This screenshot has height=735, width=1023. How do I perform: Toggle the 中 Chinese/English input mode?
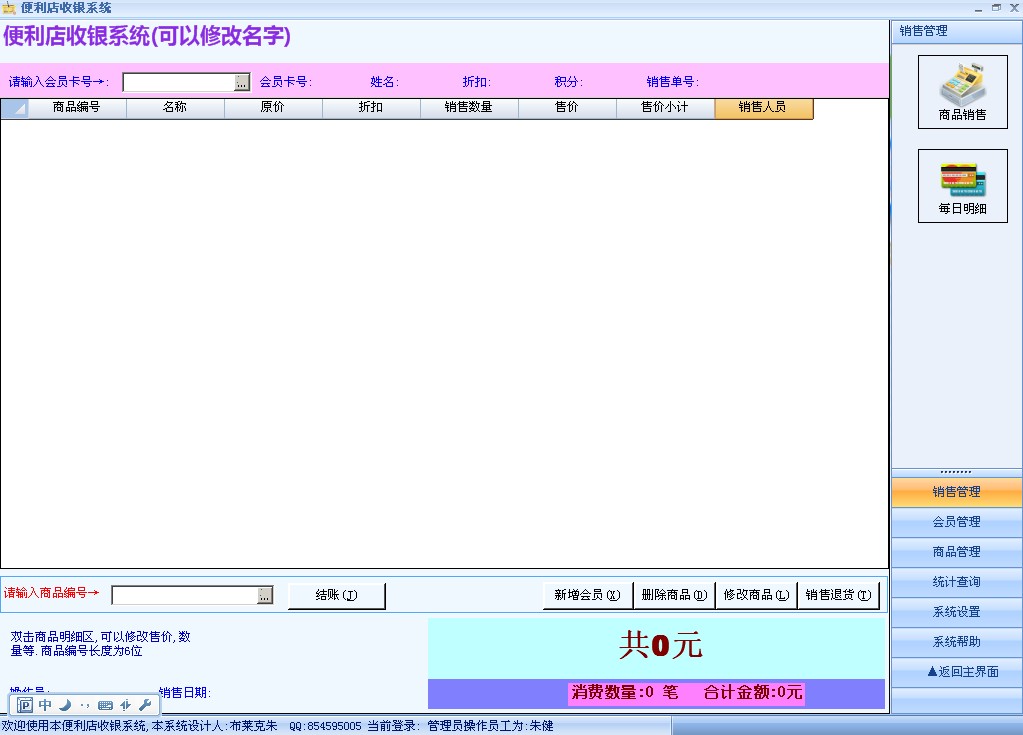click(45, 705)
